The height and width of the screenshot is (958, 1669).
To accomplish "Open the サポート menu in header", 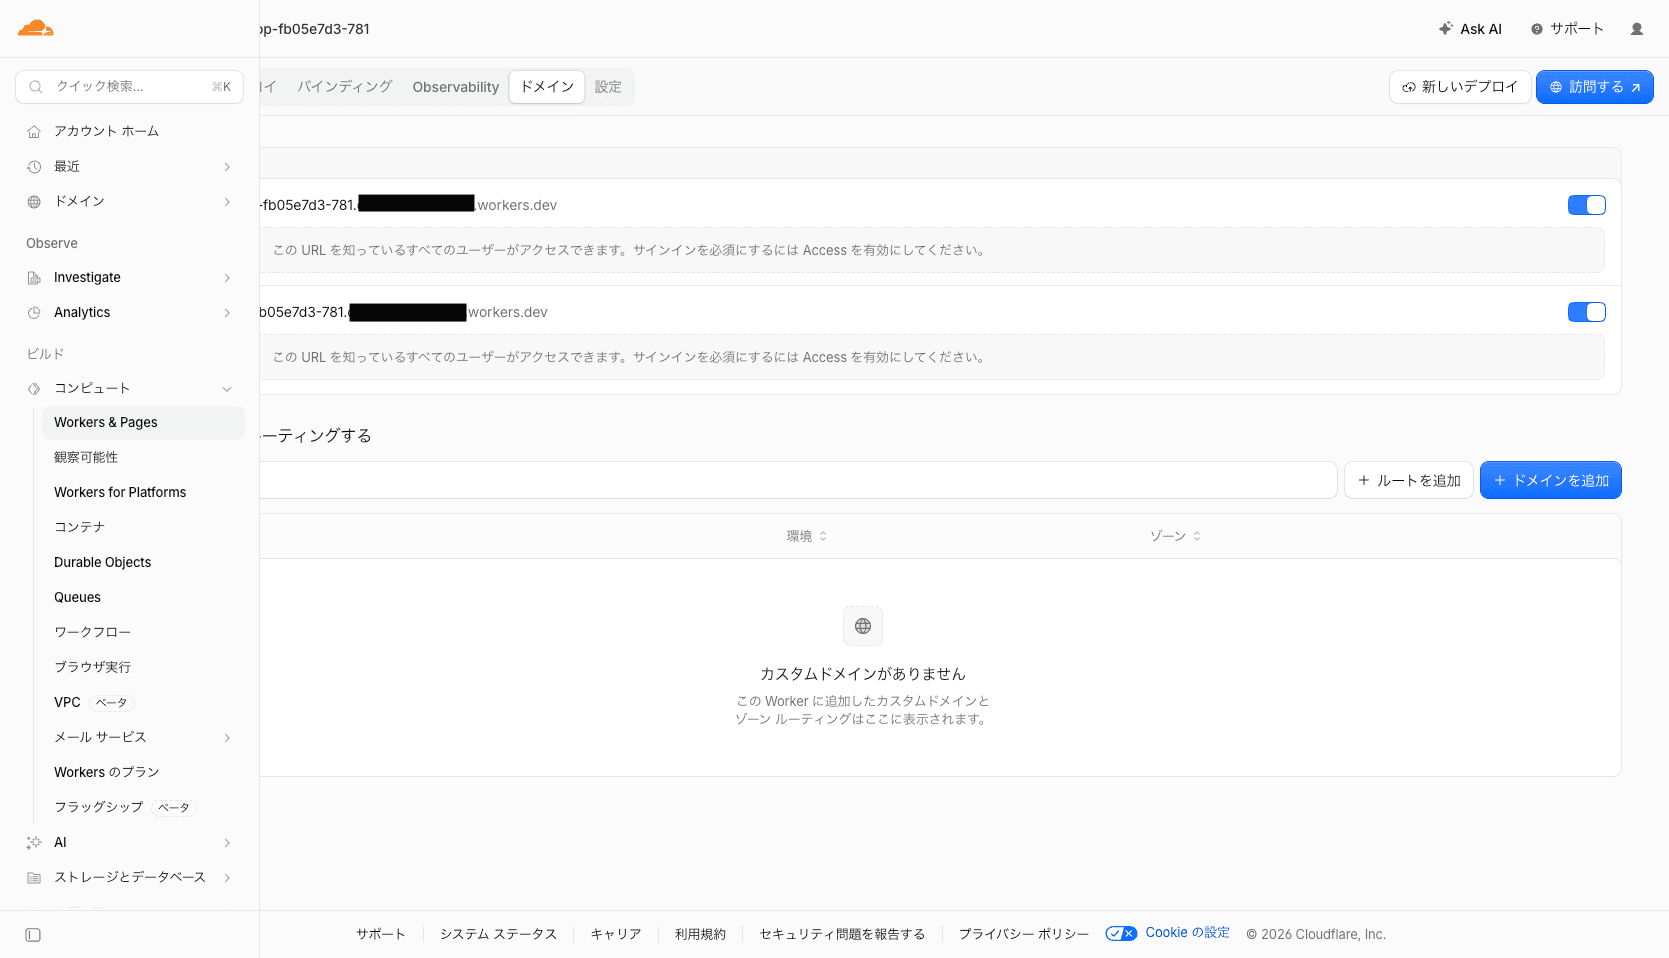I will pos(1567,29).
